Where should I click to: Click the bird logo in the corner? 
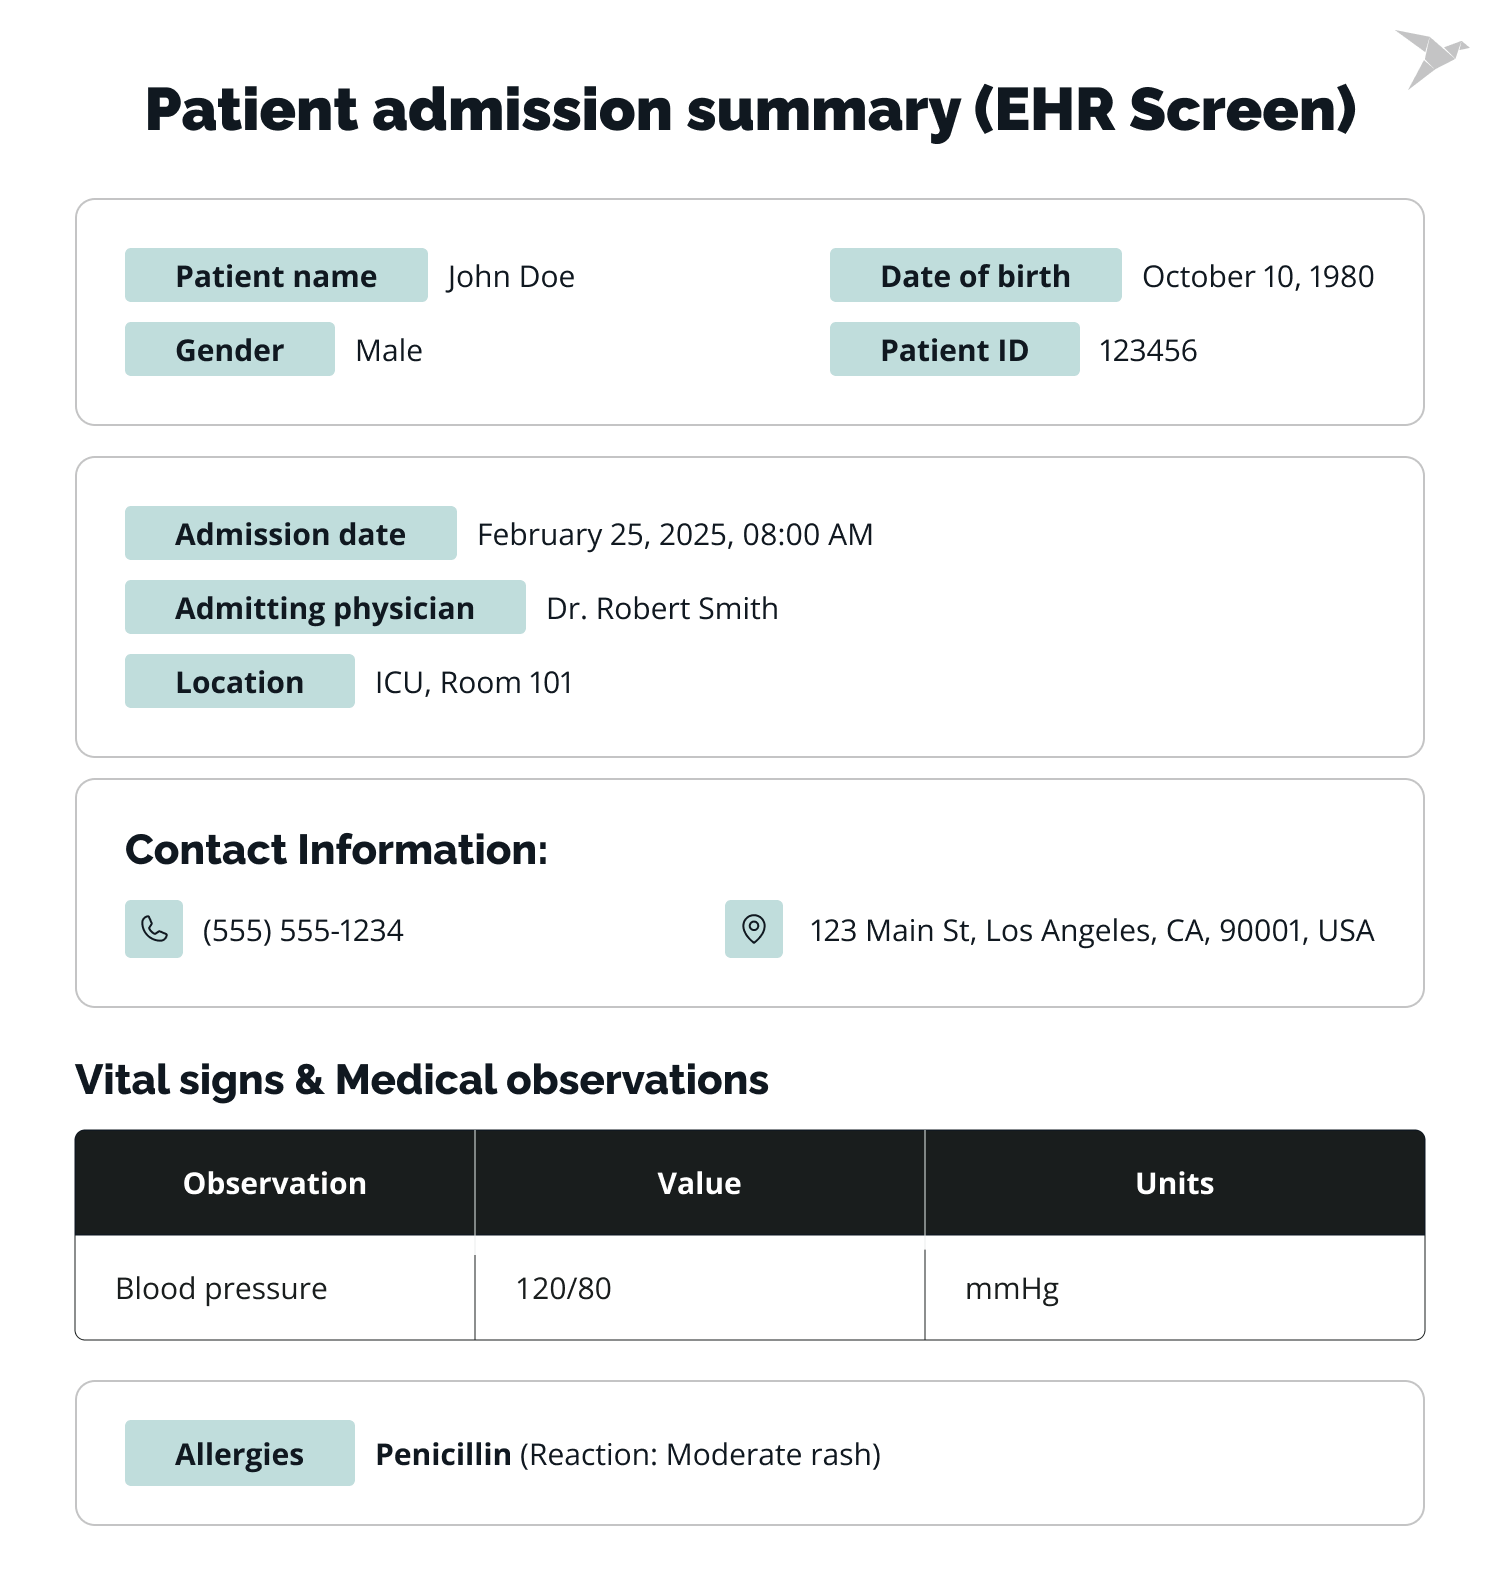pos(1432,57)
